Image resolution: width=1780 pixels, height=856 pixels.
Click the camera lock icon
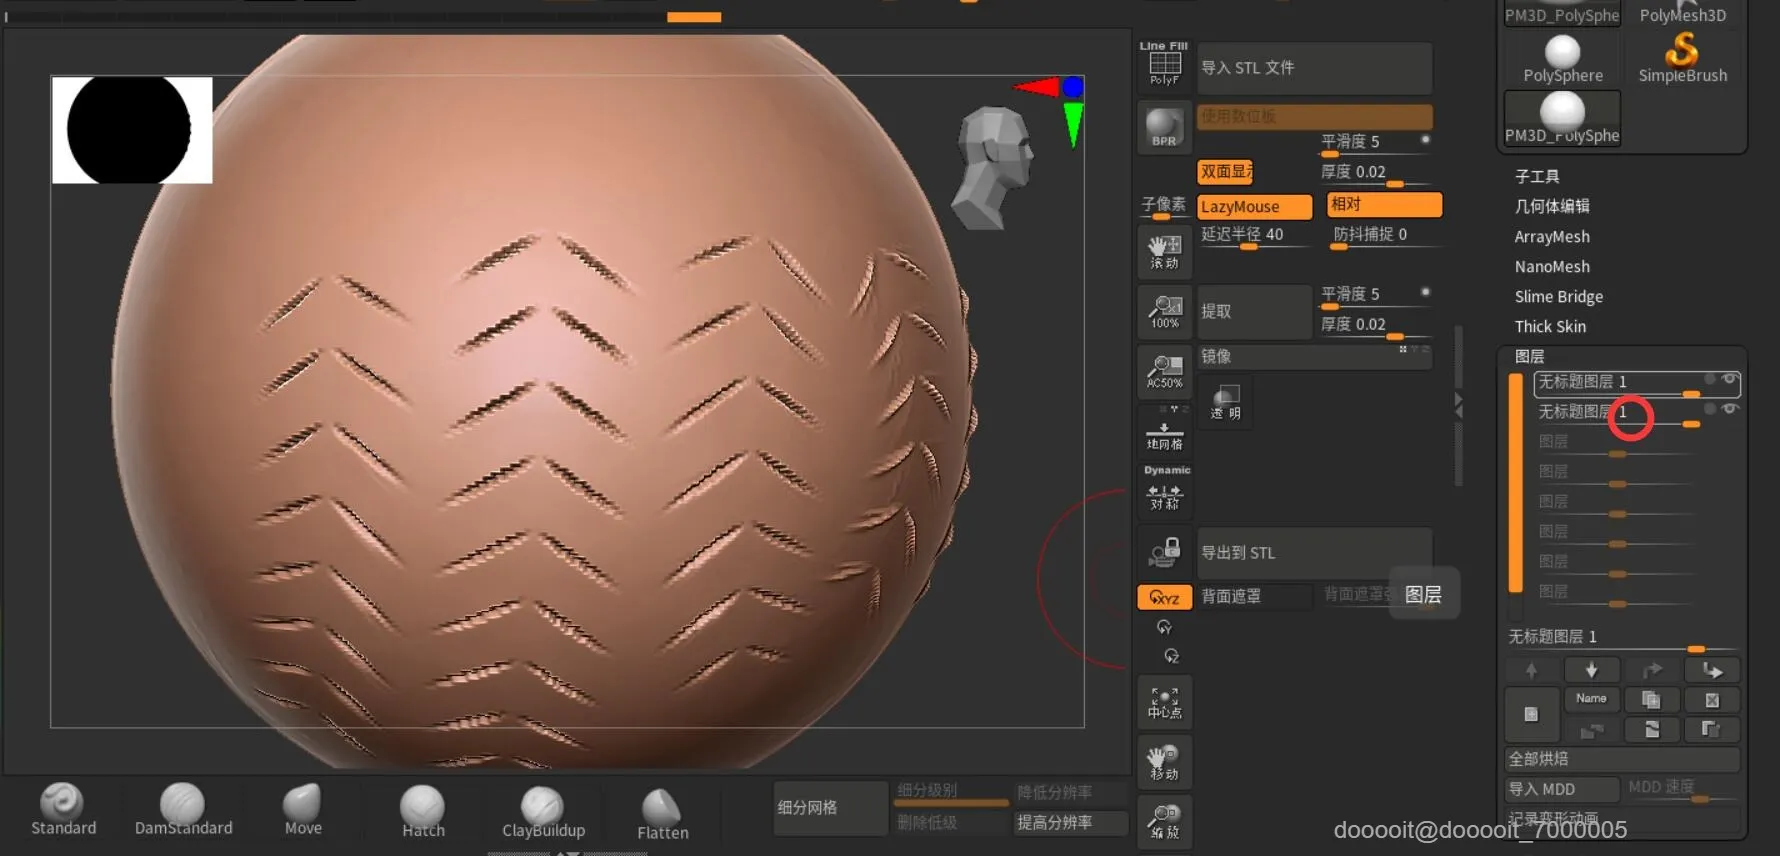1164,552
